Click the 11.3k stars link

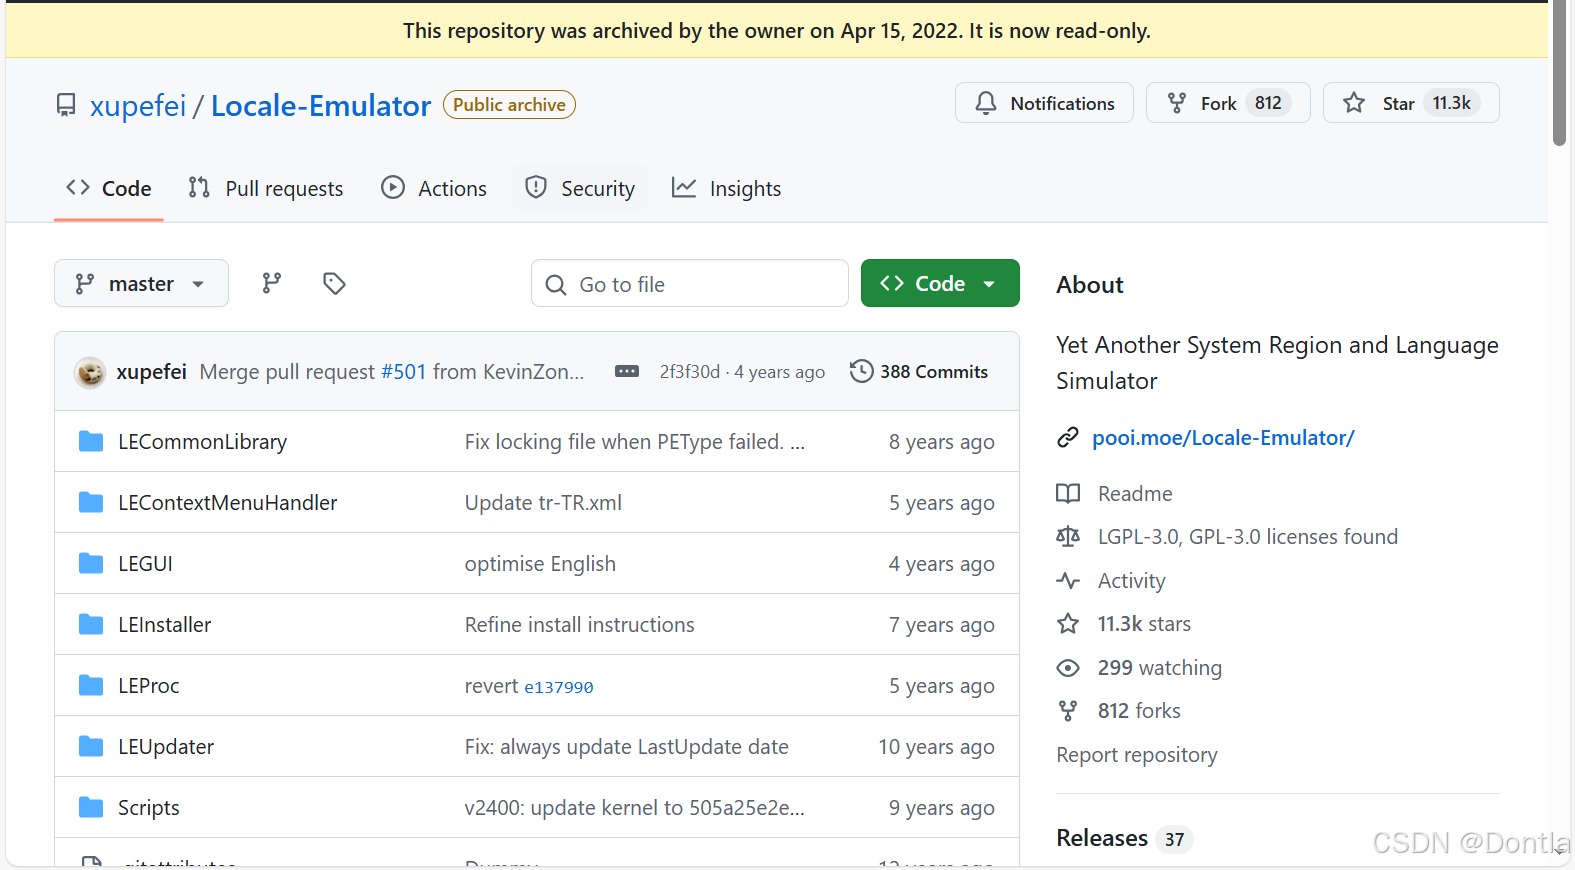[1144, 623]
